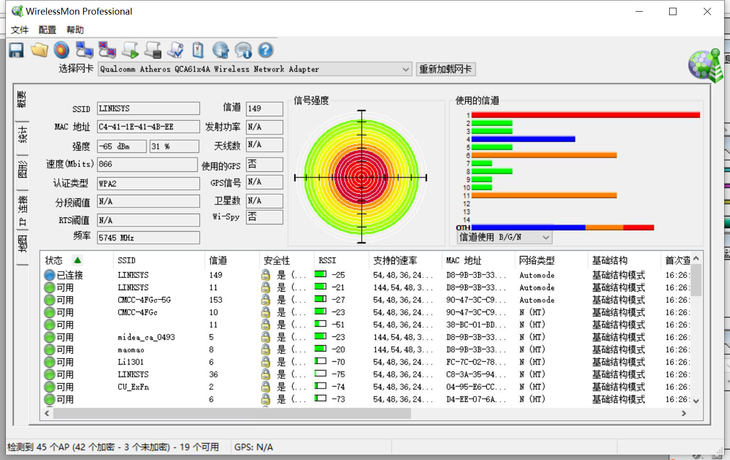Click the 速度 field showing 866
Screen dimensions: 730x460
[147, 164]
